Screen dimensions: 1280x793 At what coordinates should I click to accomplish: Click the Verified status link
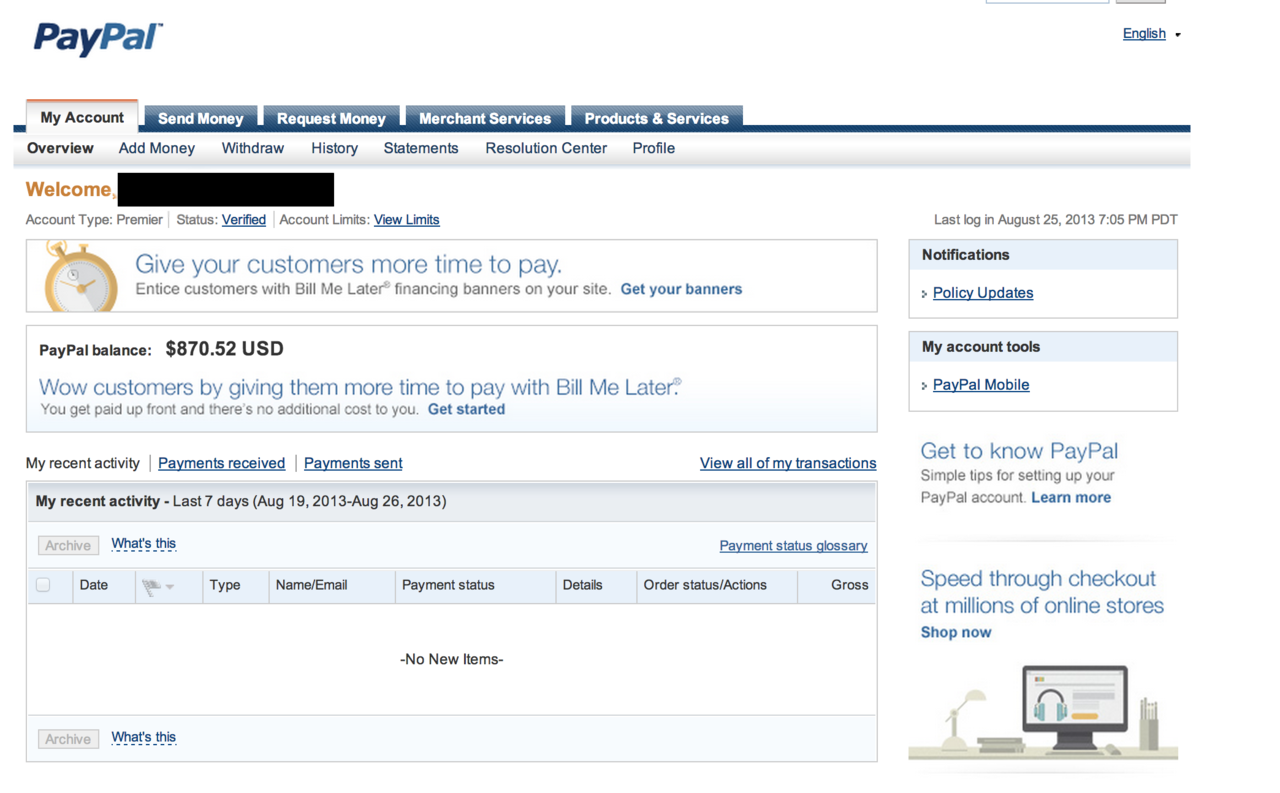click(x=244, y=220)
